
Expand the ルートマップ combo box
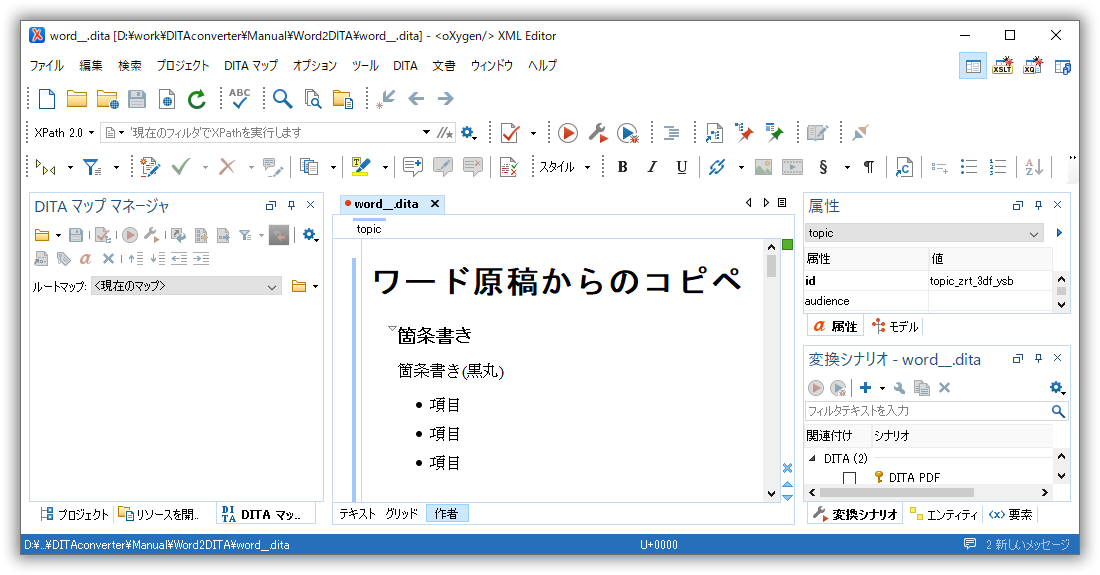(x=187, y=286)
